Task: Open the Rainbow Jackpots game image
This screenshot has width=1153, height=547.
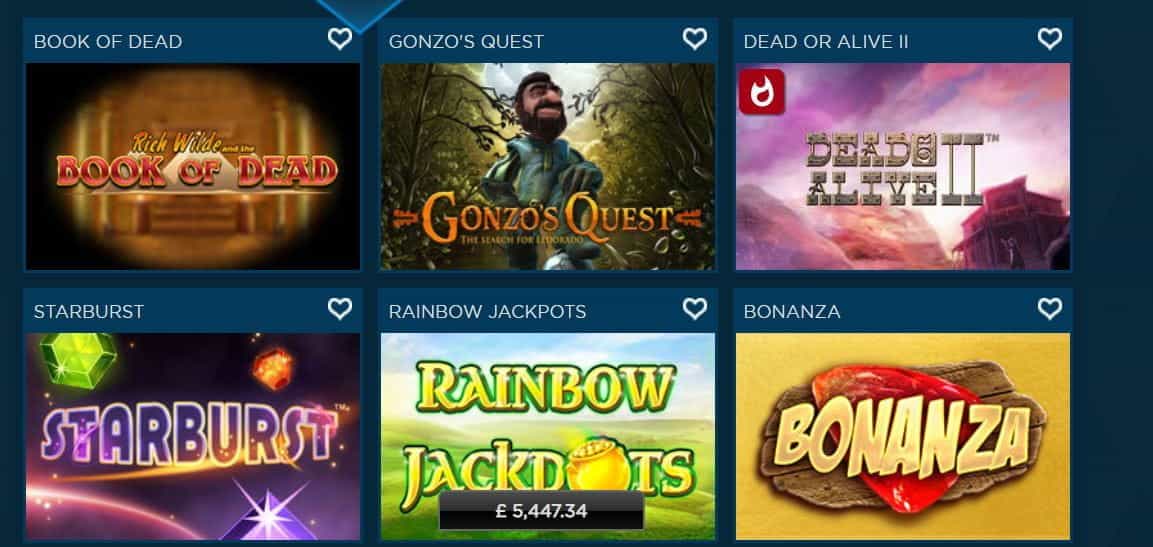Action: pyautogui.click(x=548, y=437)
